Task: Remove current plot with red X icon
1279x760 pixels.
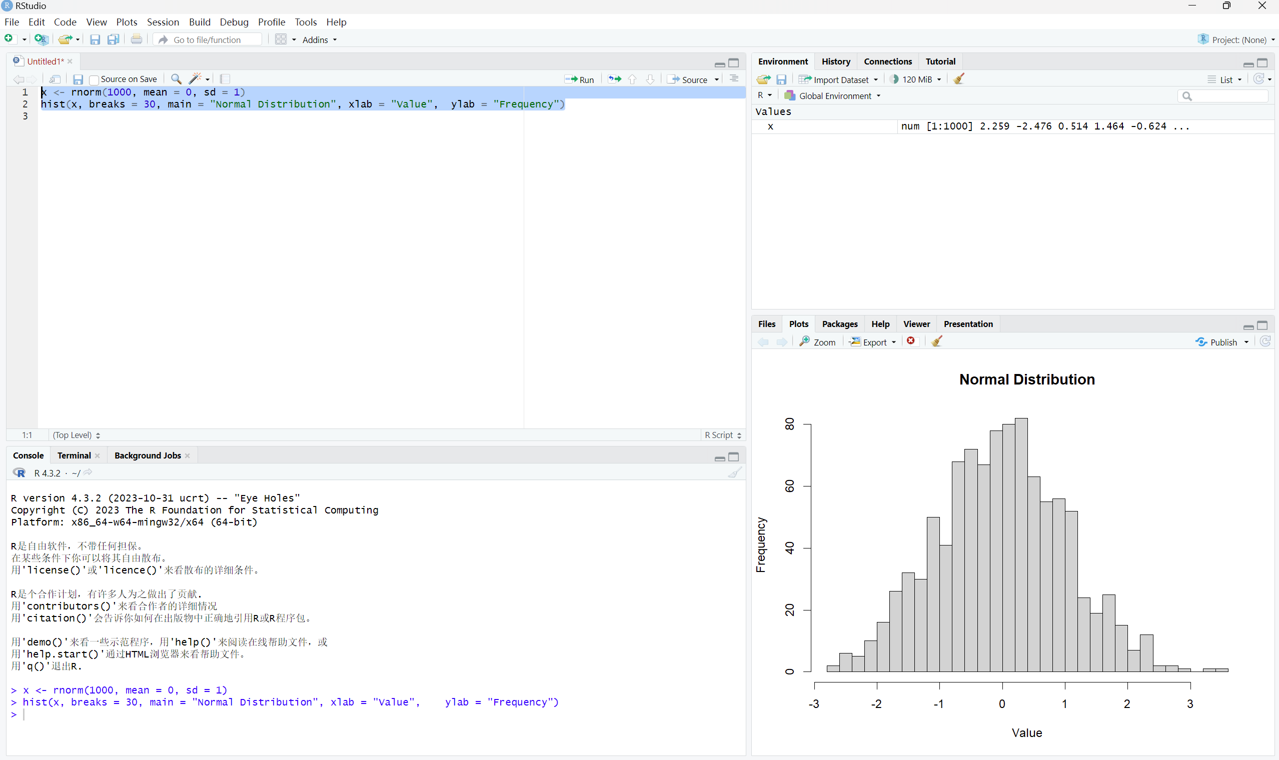Action: (x=911, y=342)
